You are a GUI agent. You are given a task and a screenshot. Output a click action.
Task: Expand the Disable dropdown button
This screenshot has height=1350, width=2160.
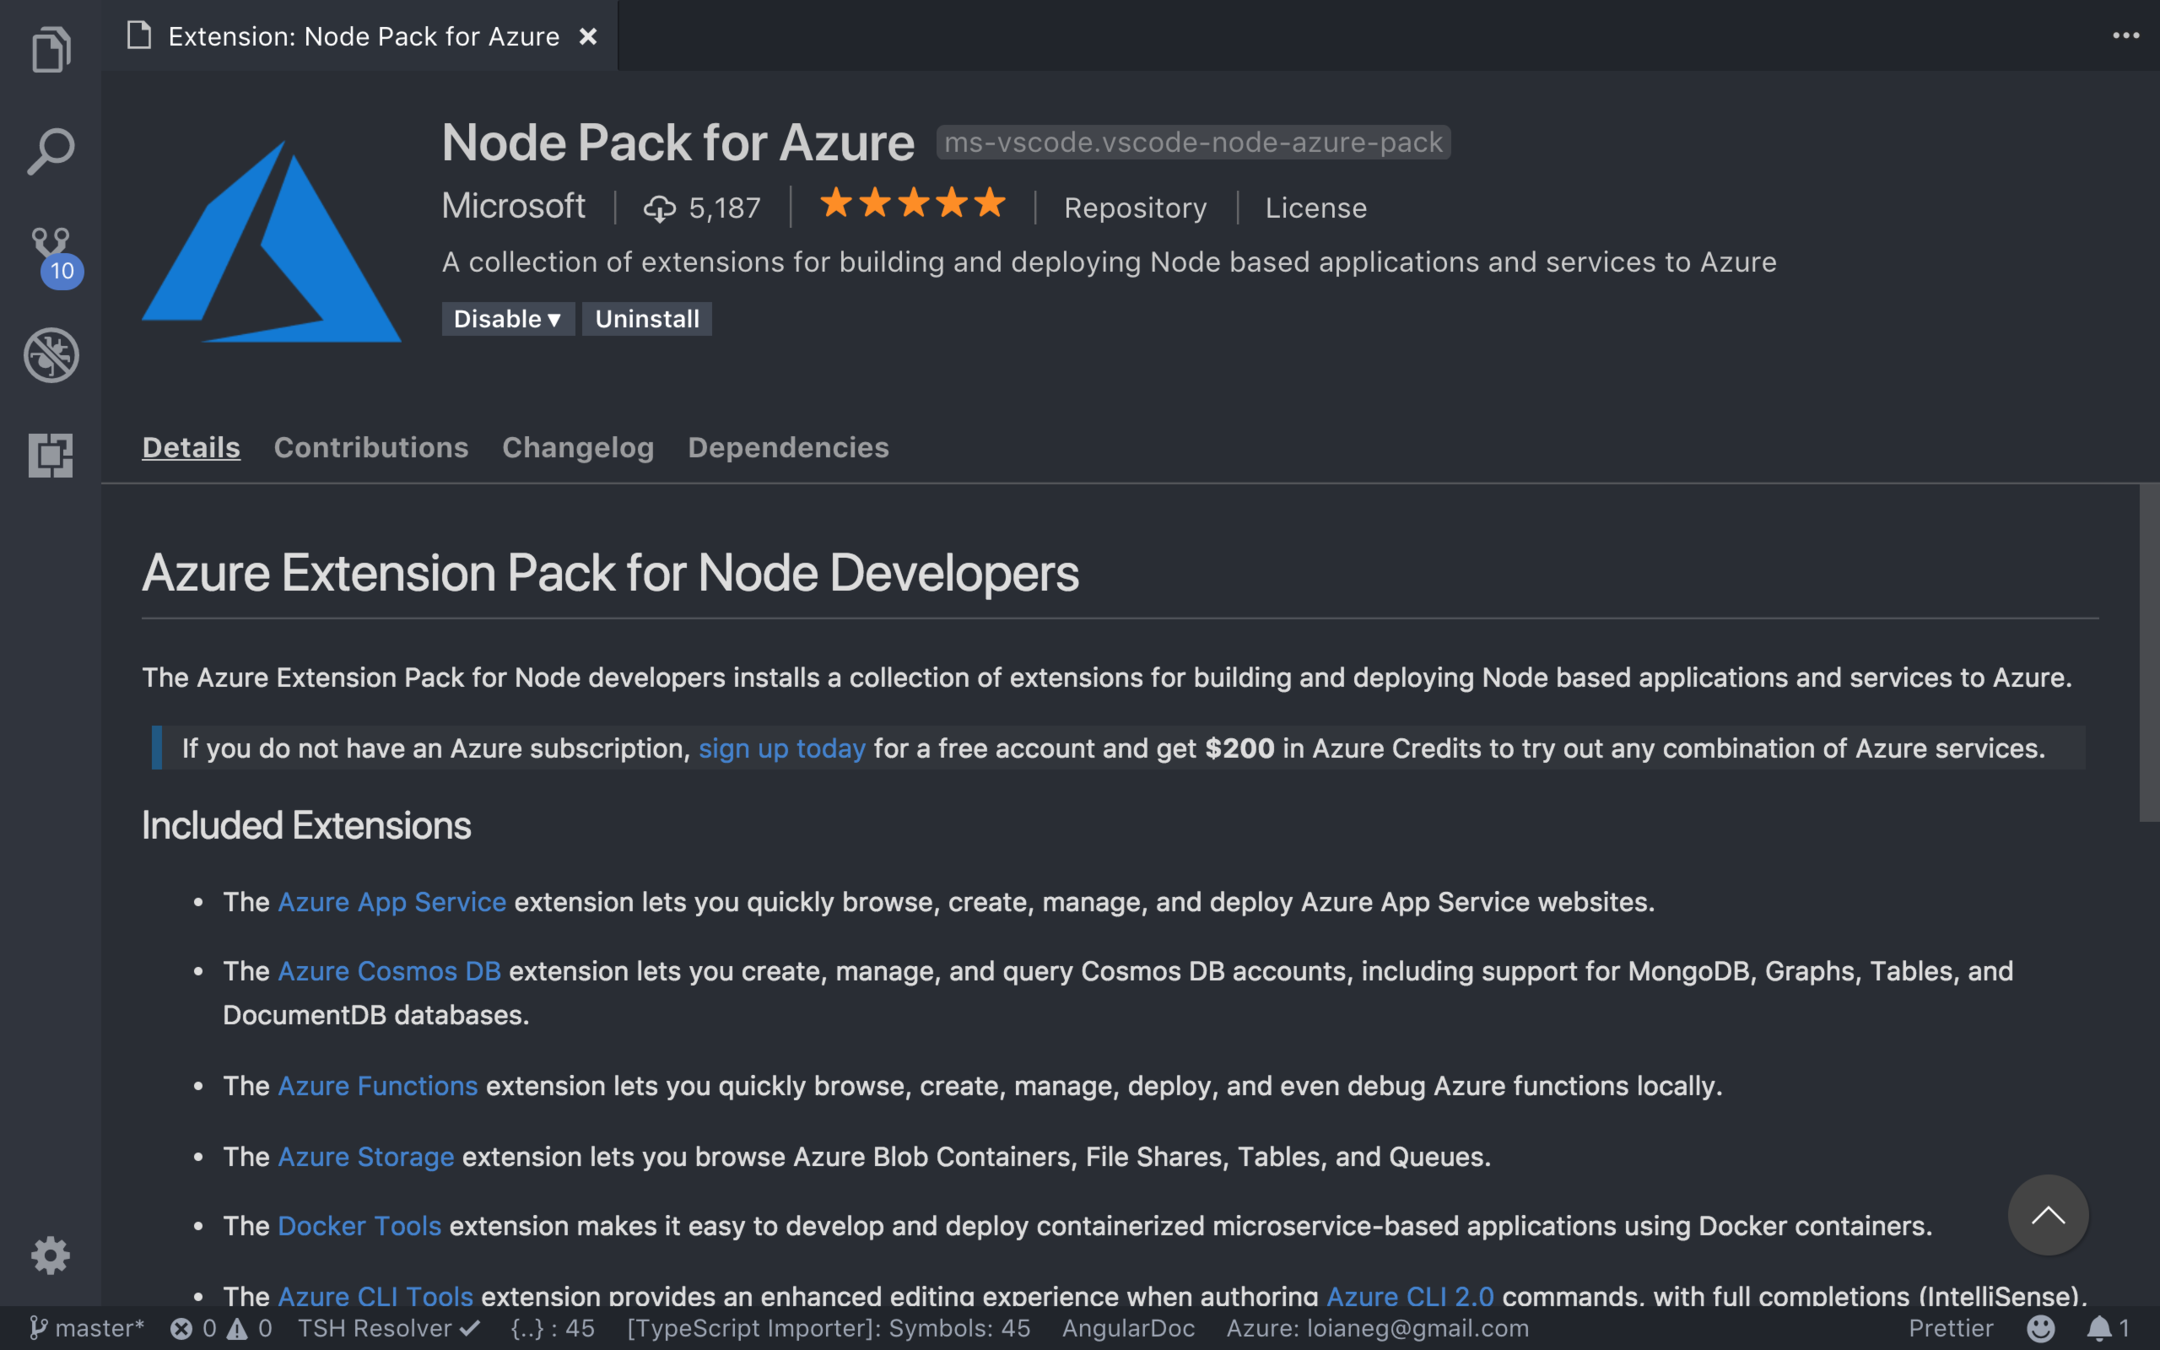tap(507, 319)
